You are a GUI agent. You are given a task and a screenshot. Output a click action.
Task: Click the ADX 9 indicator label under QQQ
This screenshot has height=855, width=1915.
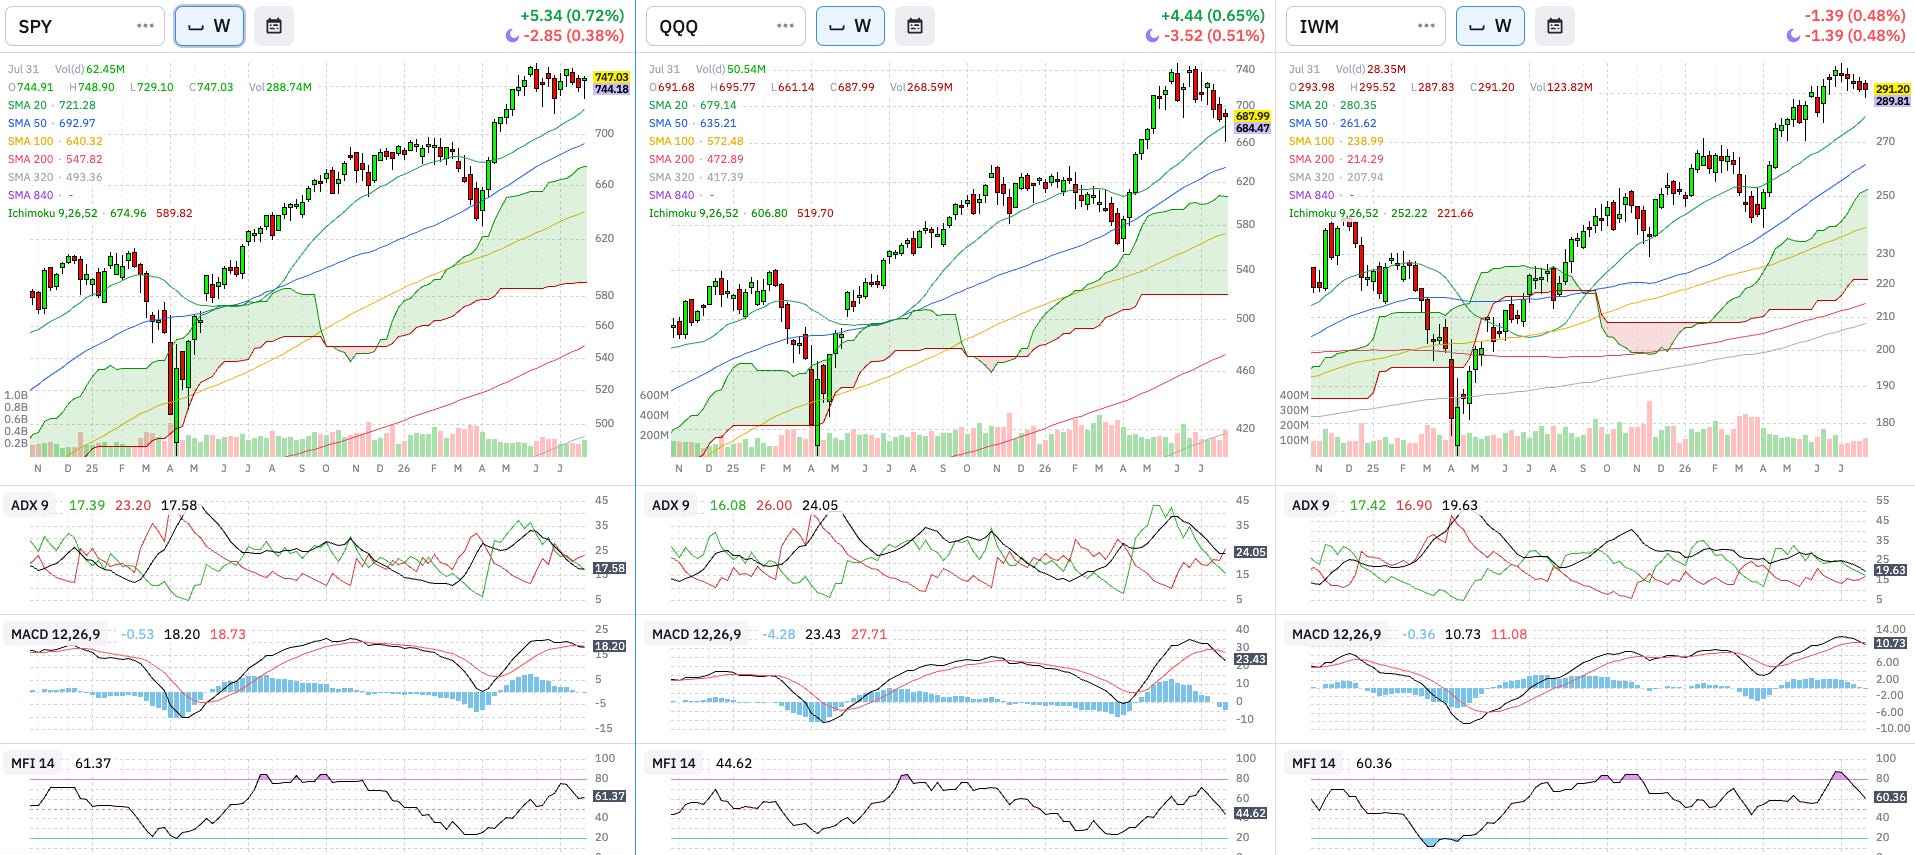click(671, 505)
